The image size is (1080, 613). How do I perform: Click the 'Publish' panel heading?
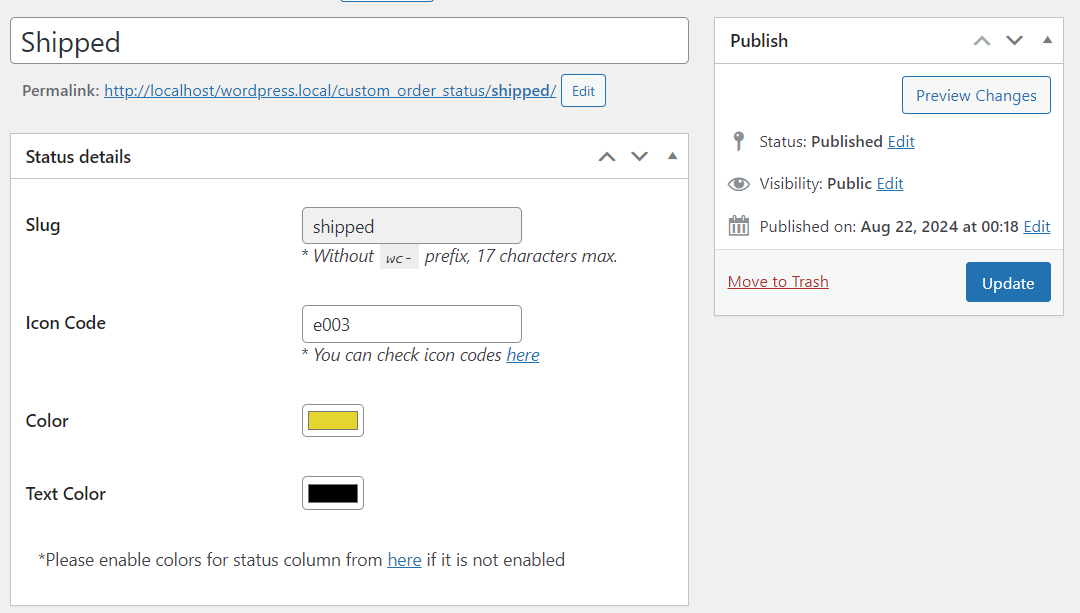pos(759,41)
